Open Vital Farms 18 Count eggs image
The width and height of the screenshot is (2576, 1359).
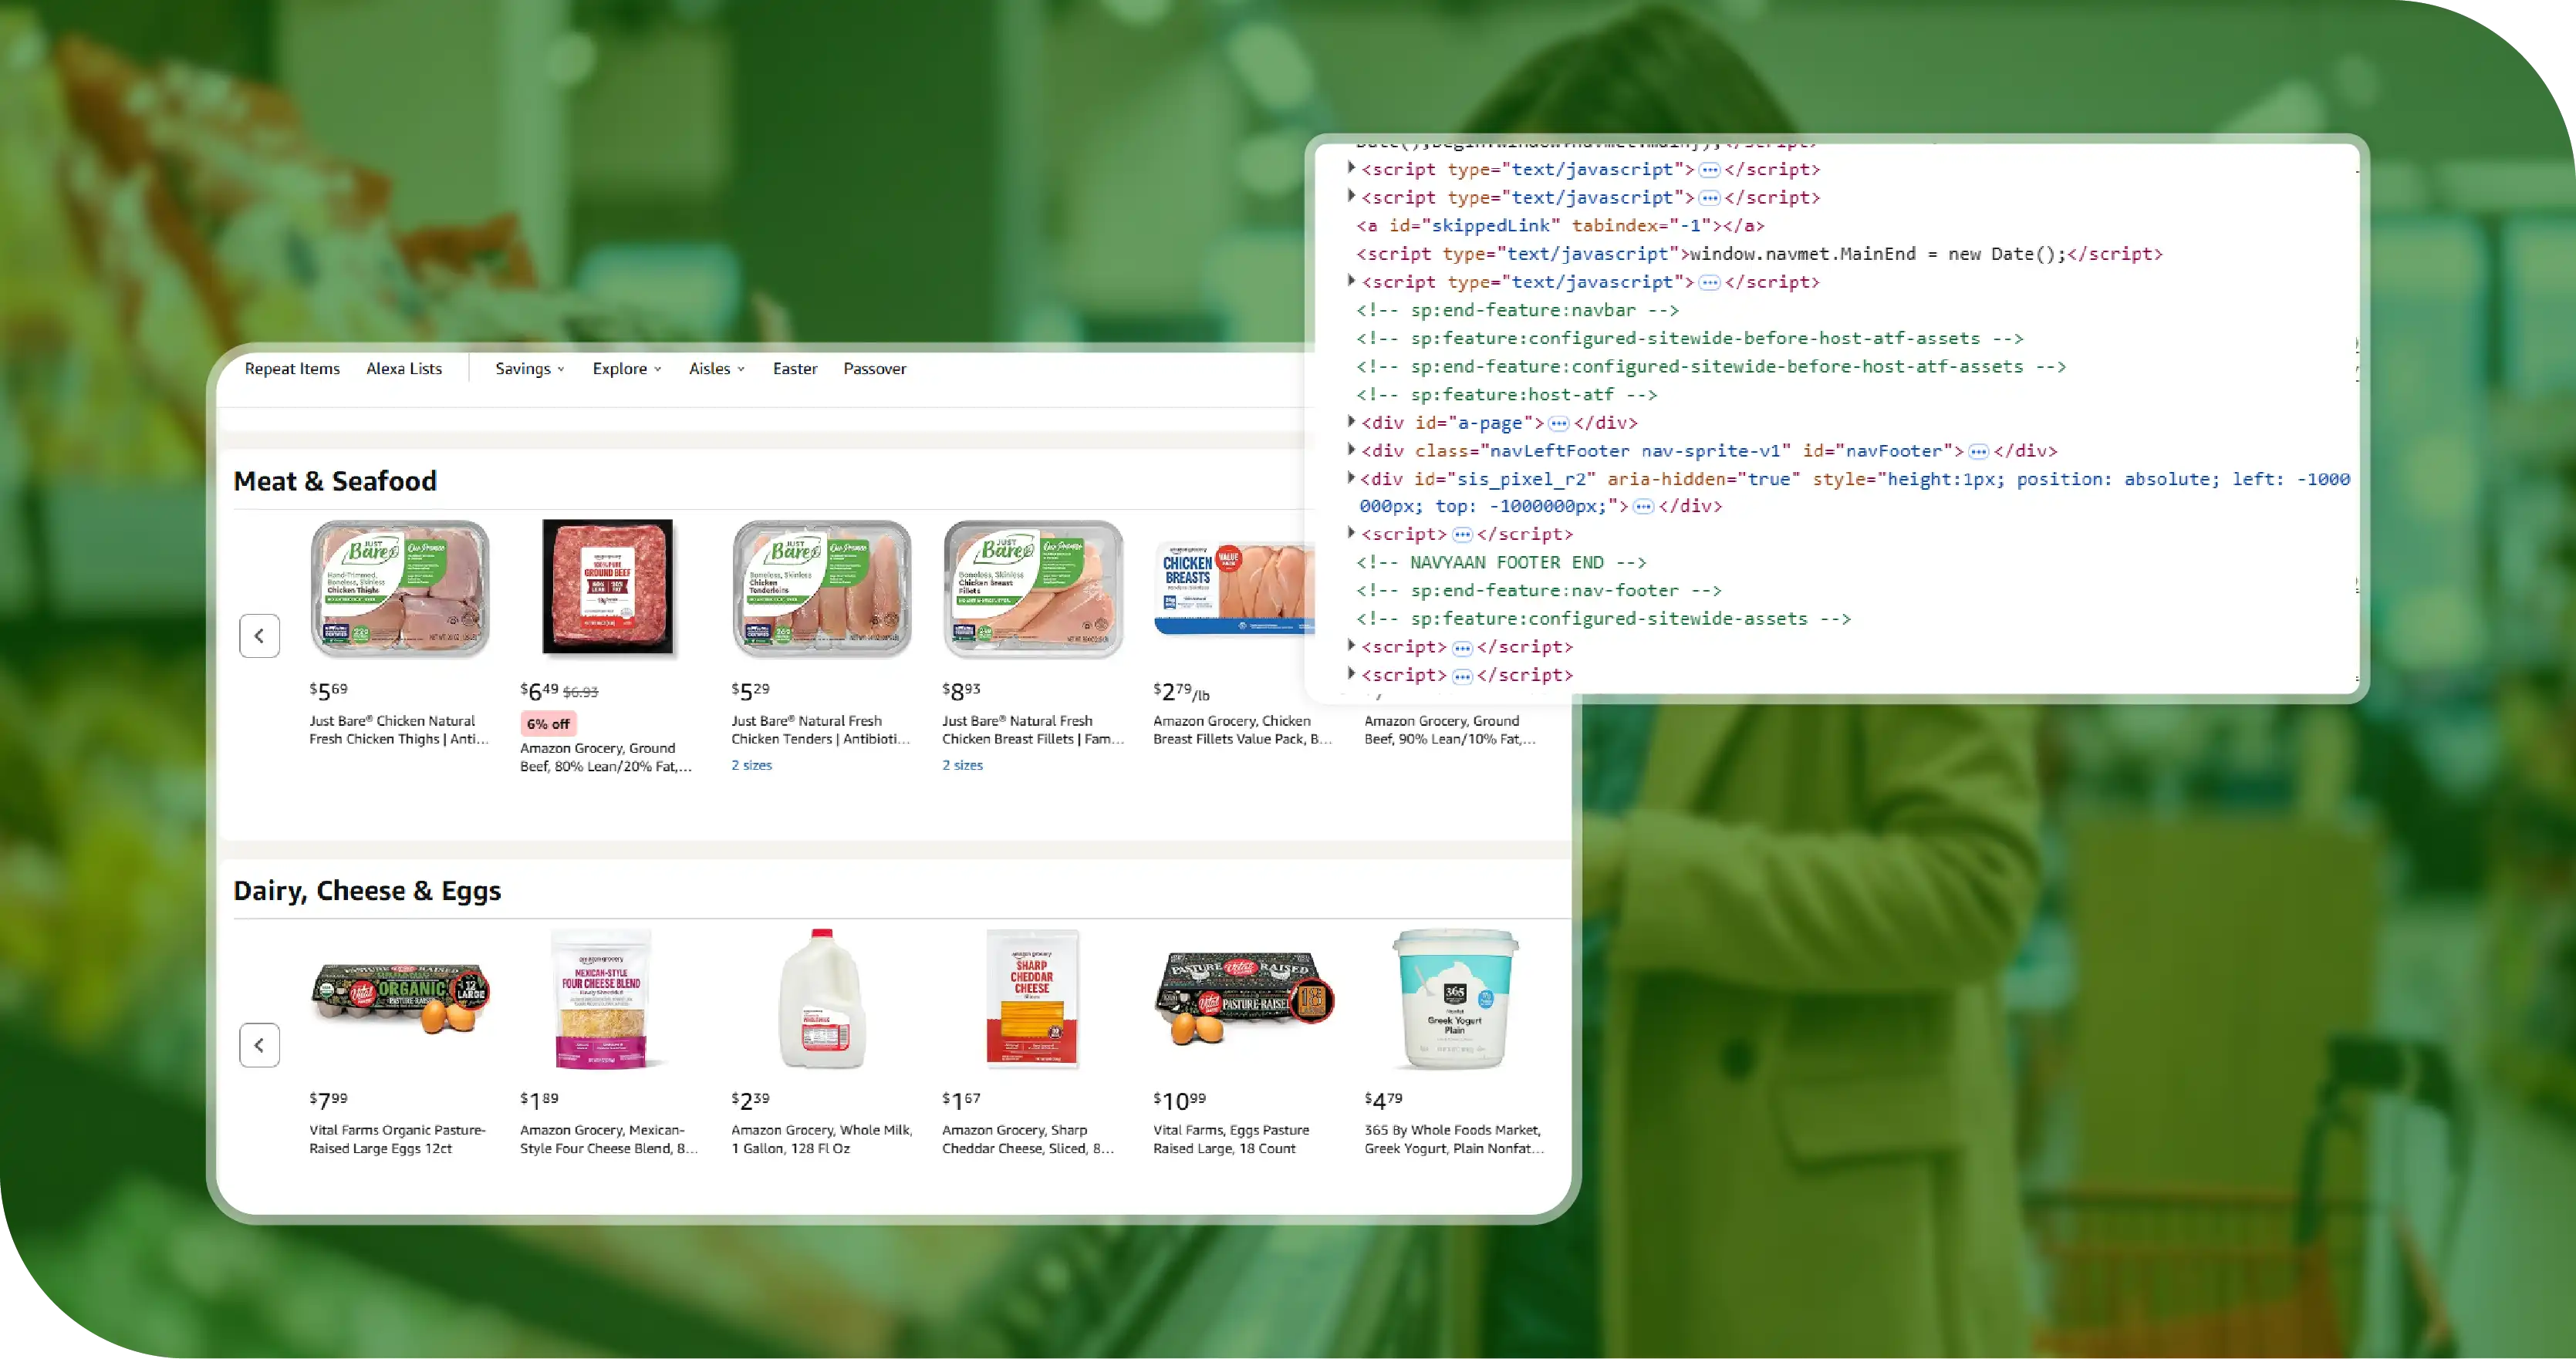pos(1244,997)
